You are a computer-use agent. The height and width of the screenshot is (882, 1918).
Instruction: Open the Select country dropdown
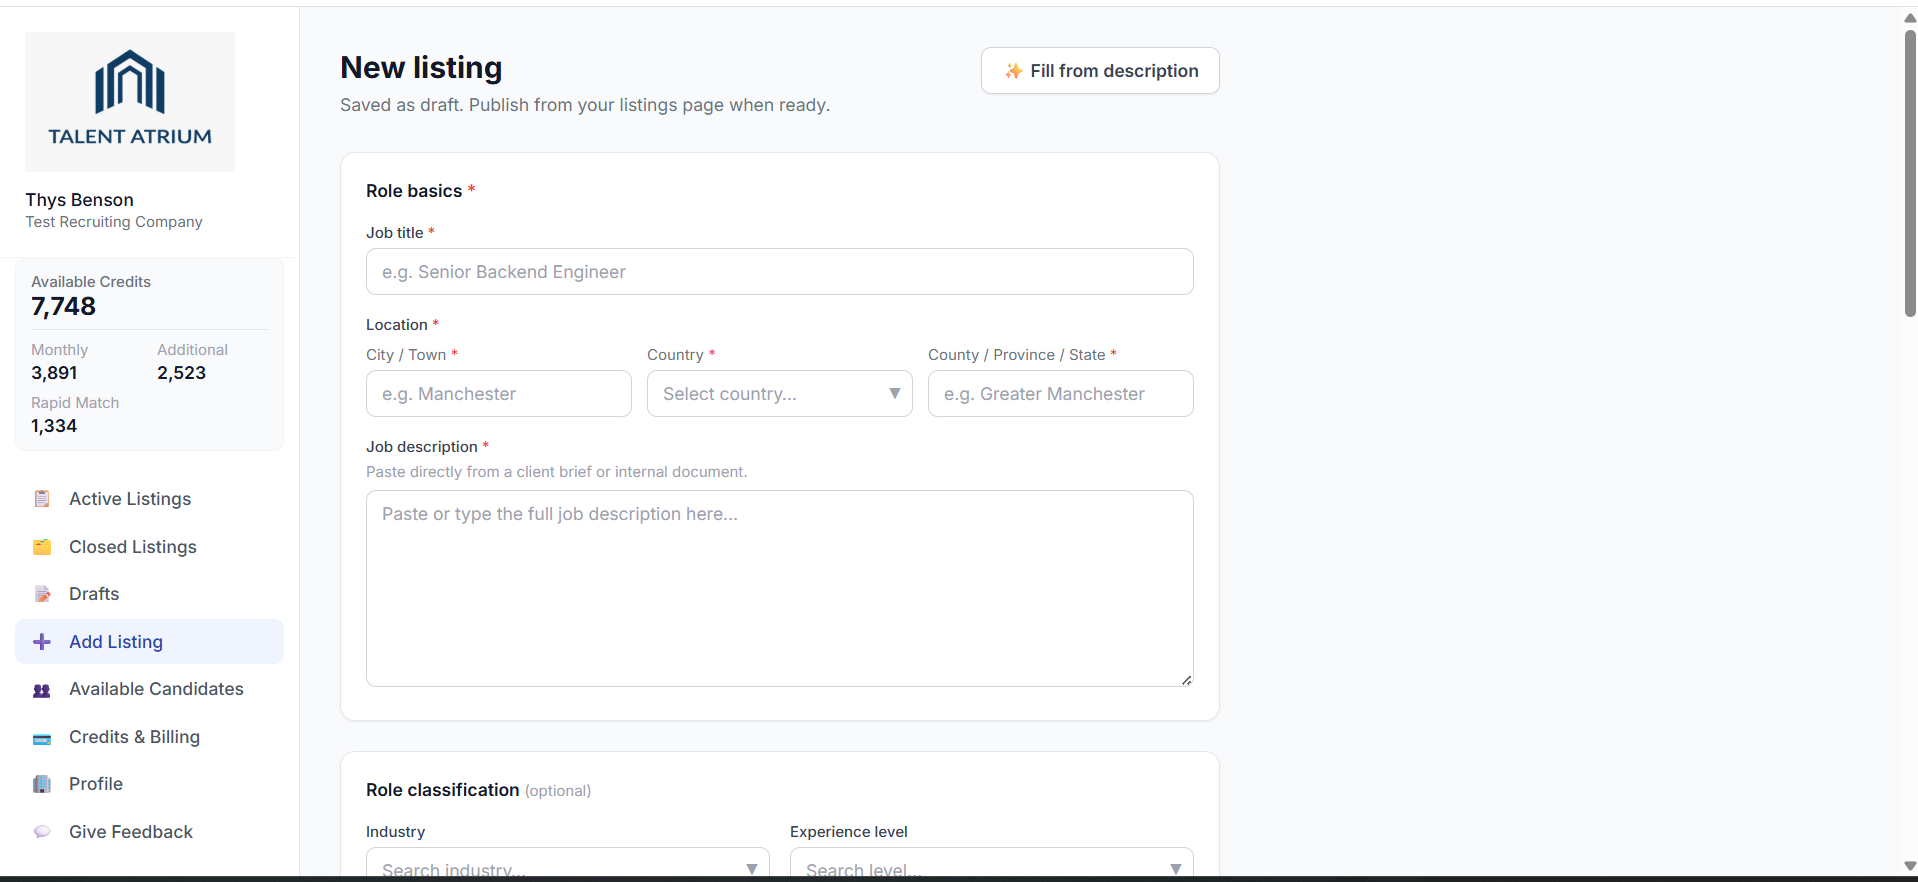779,394
